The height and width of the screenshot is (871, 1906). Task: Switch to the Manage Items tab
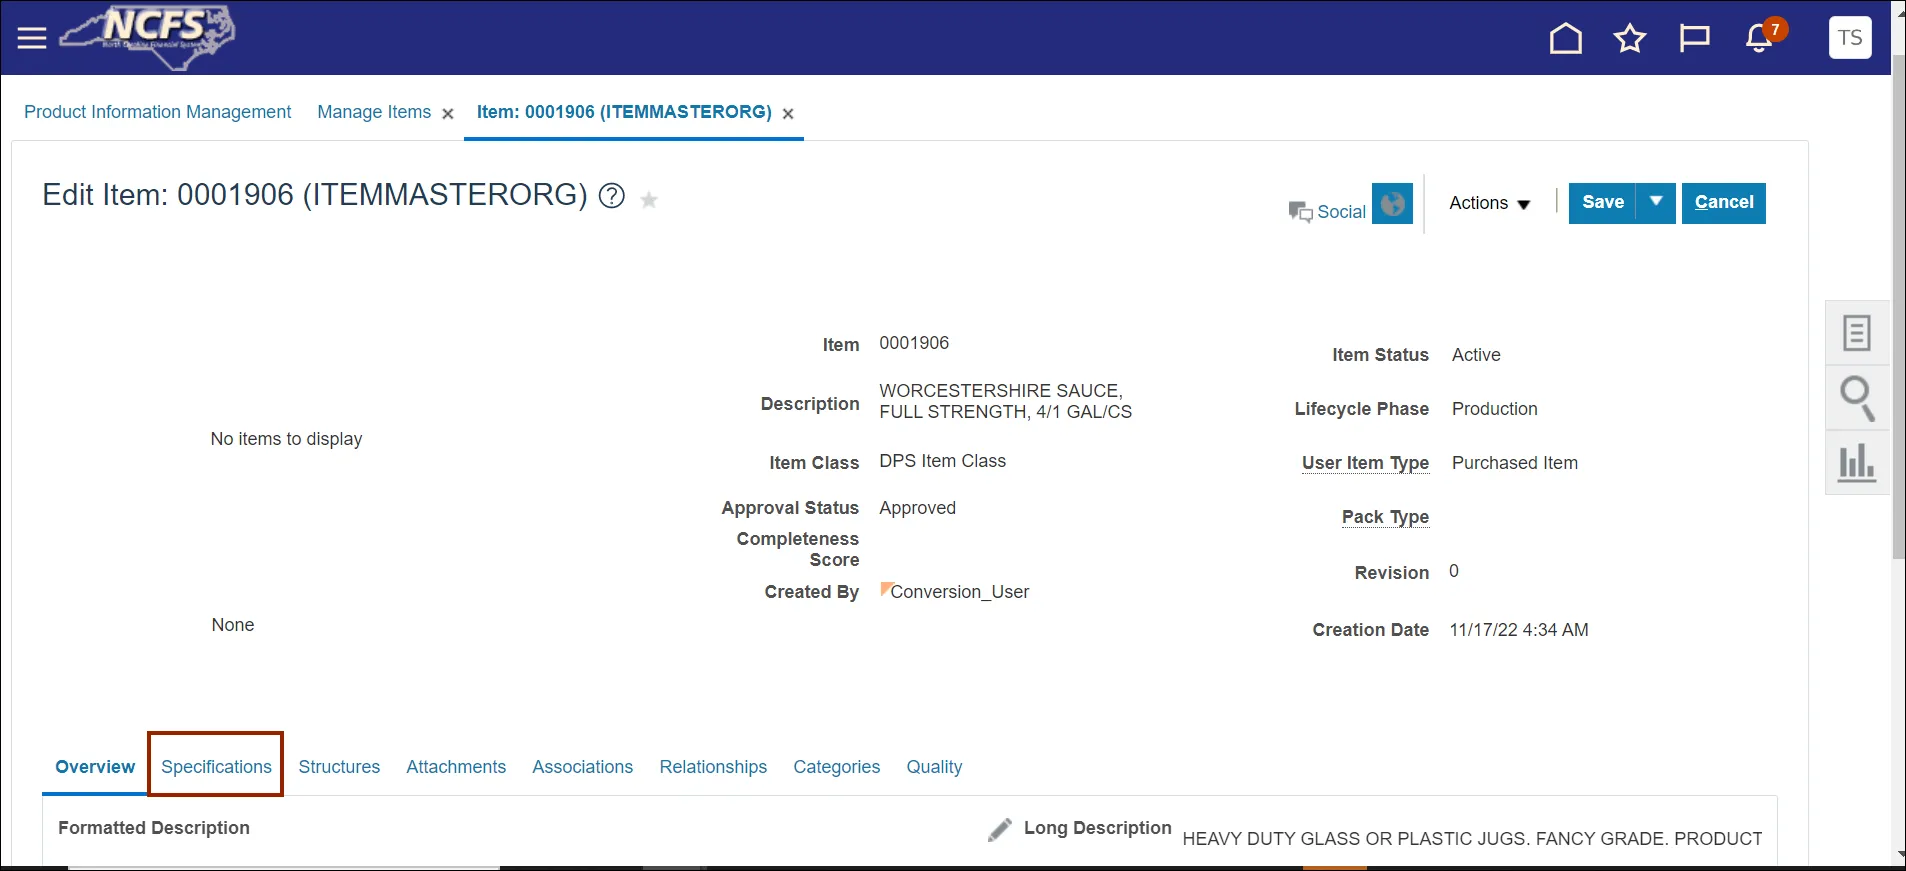tap(374, 112)
